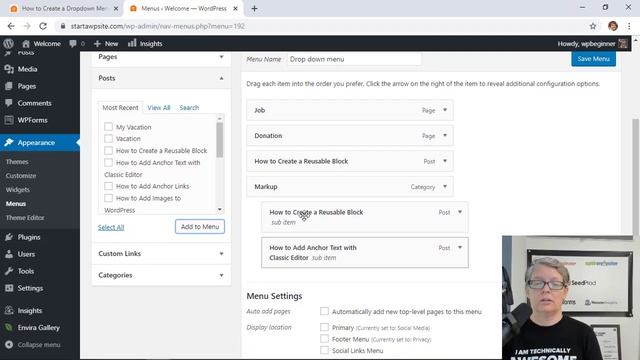Viewport: 640px width, 360px height.
Task: Open Appearance in the sidebar
Action: (x=40, y=142)
